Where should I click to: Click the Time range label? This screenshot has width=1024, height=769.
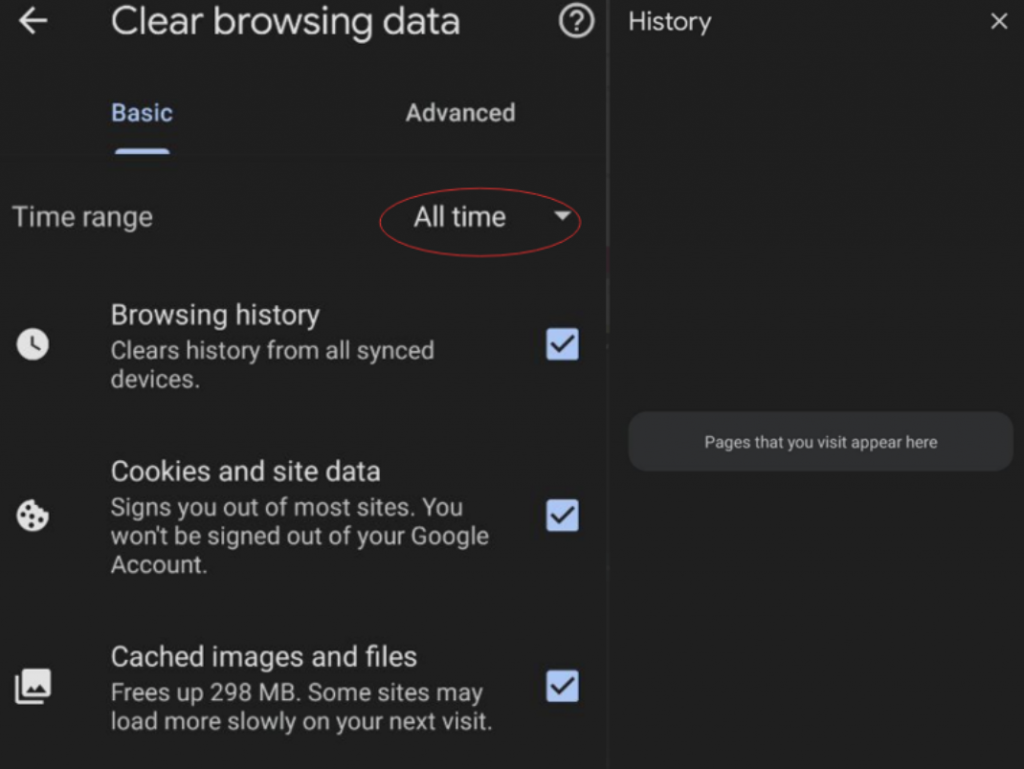pos(83,217)
